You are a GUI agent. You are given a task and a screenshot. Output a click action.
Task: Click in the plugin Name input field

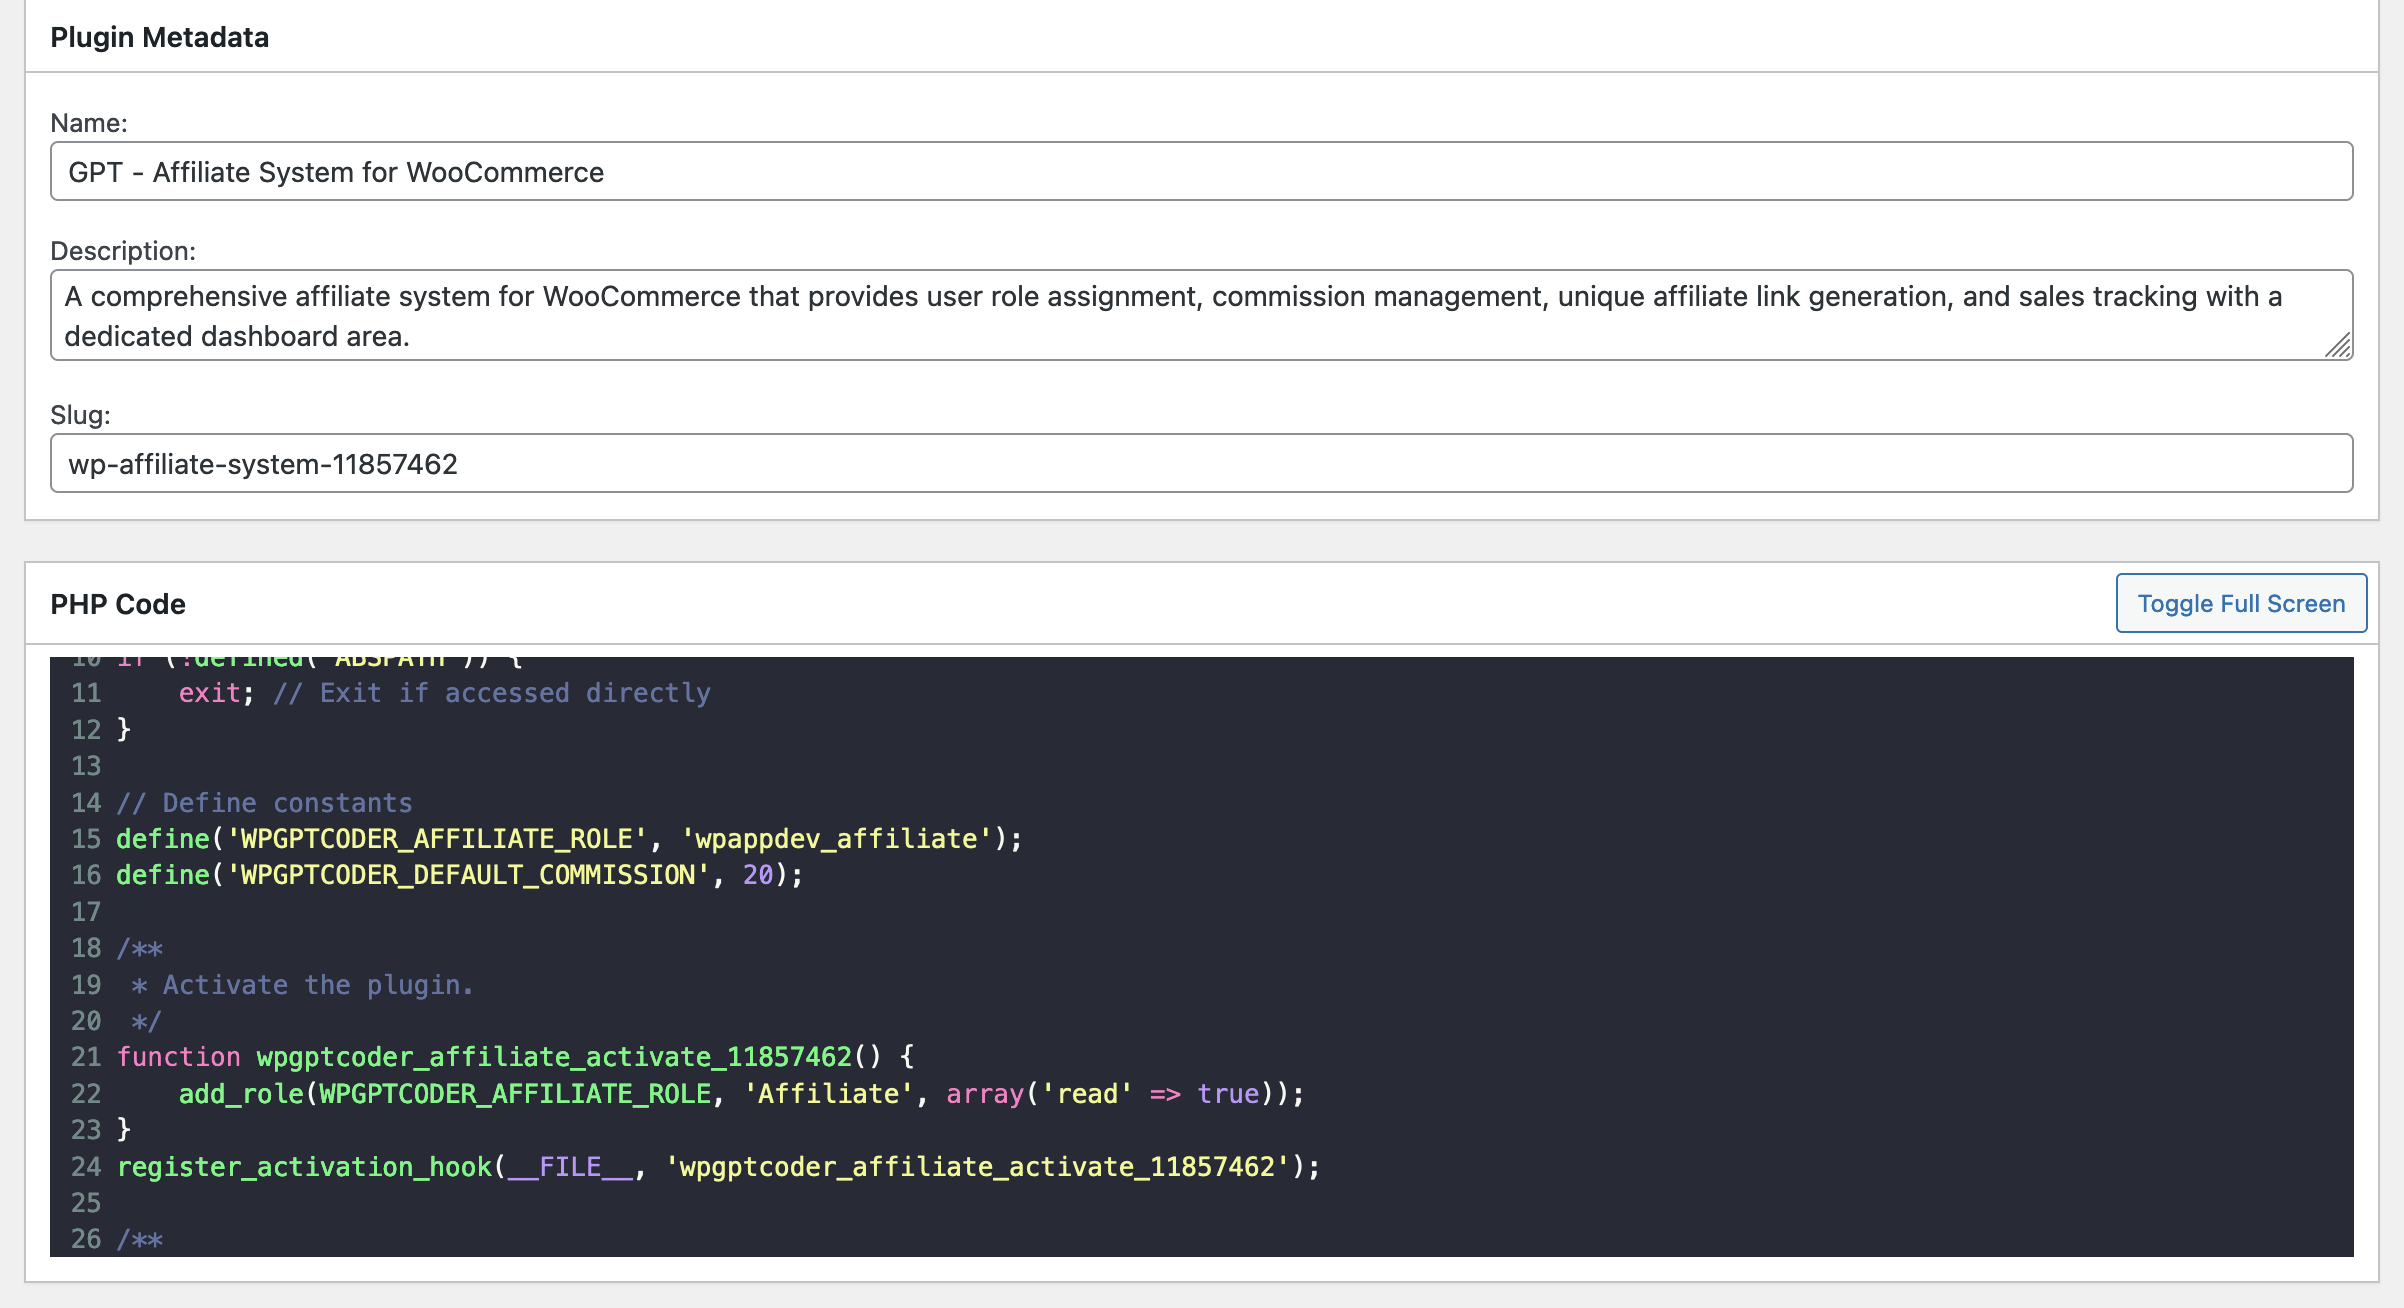(x=1200, y=171)
